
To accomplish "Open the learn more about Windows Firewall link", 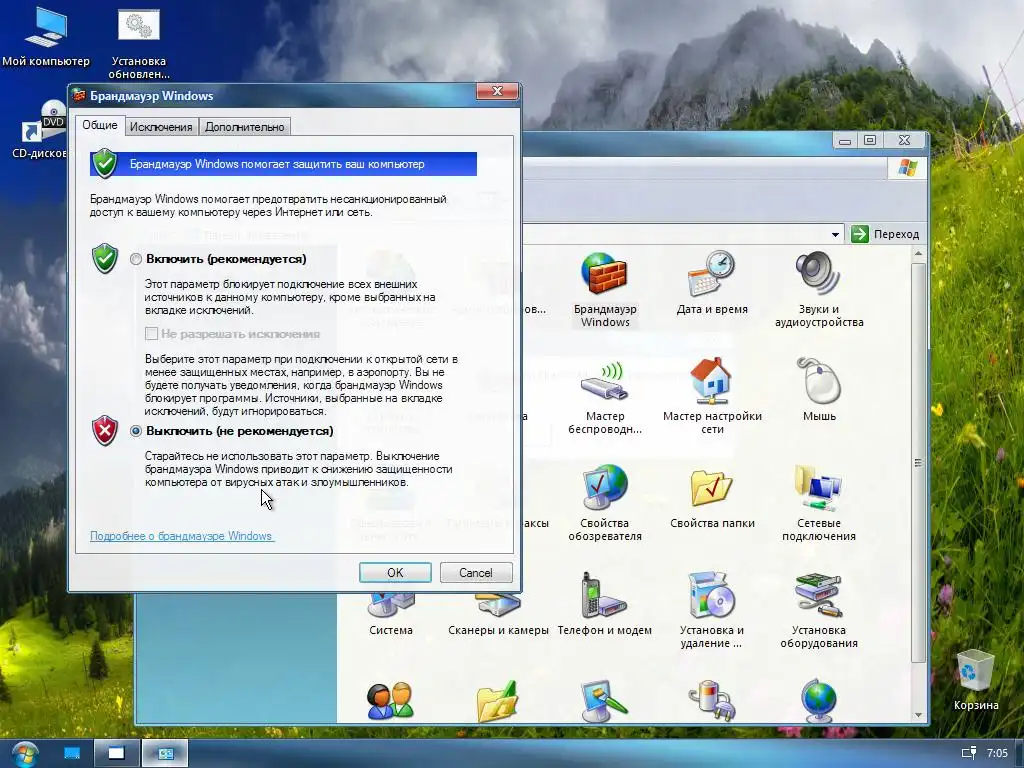I will (x=182, y=536).
